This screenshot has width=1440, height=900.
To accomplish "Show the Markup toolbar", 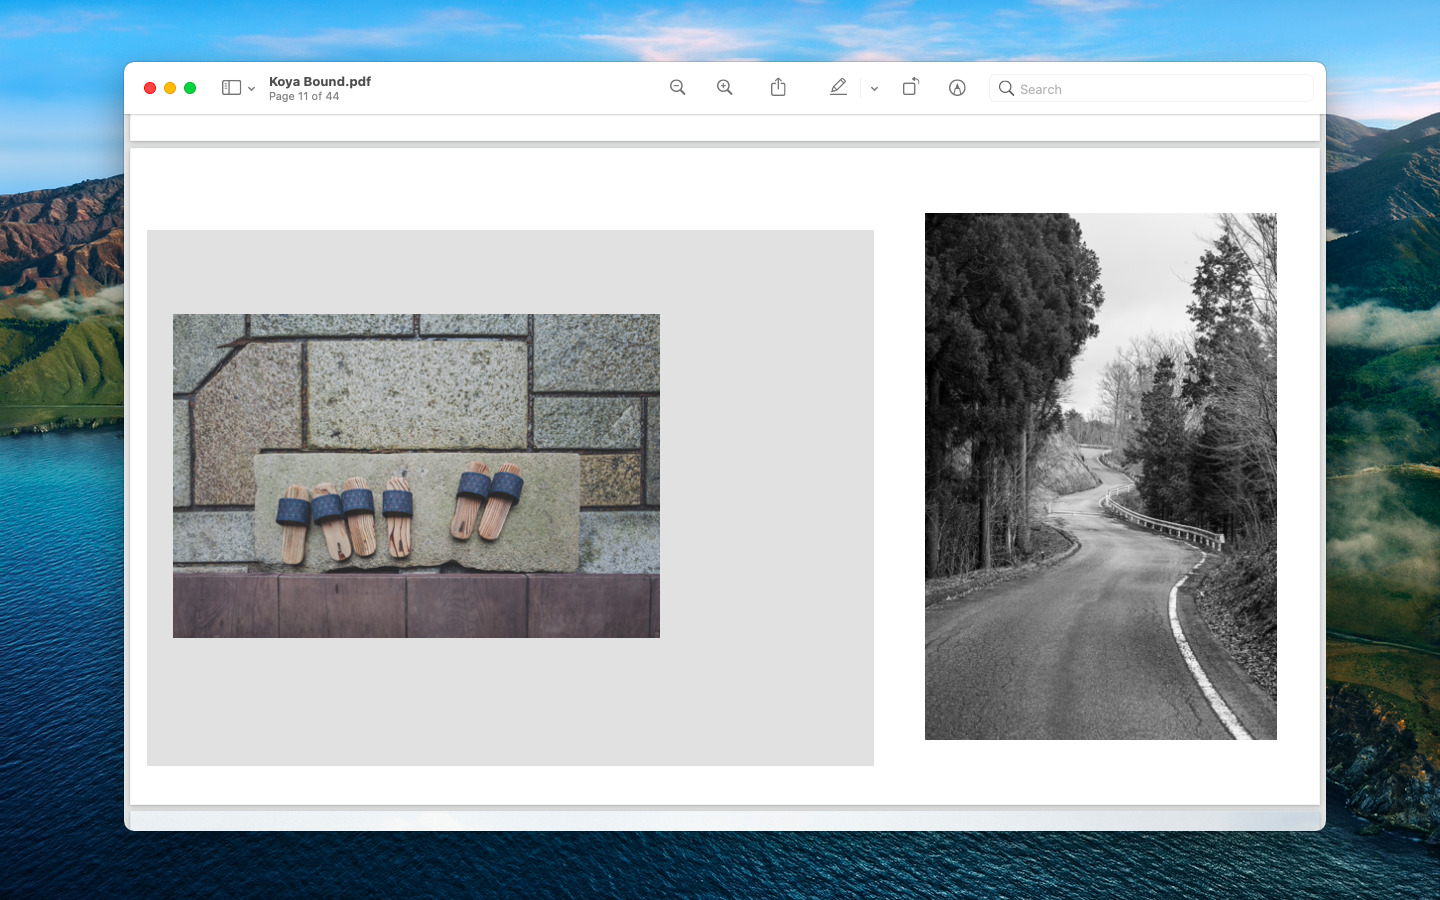I will point(957,88).
